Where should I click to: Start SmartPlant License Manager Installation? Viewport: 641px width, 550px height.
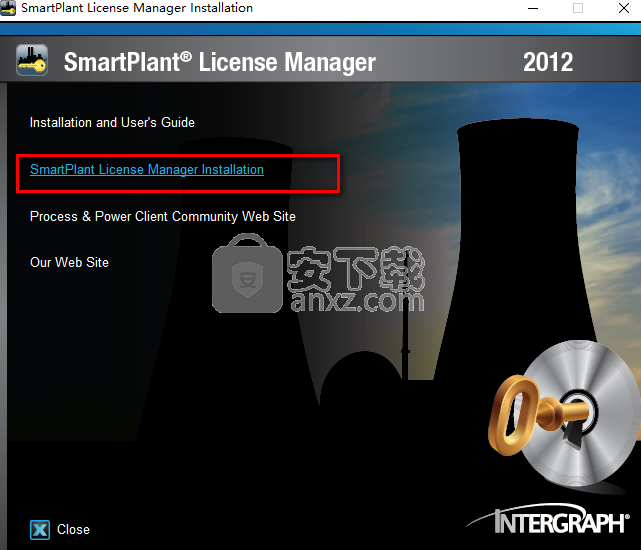coord(147,170)
